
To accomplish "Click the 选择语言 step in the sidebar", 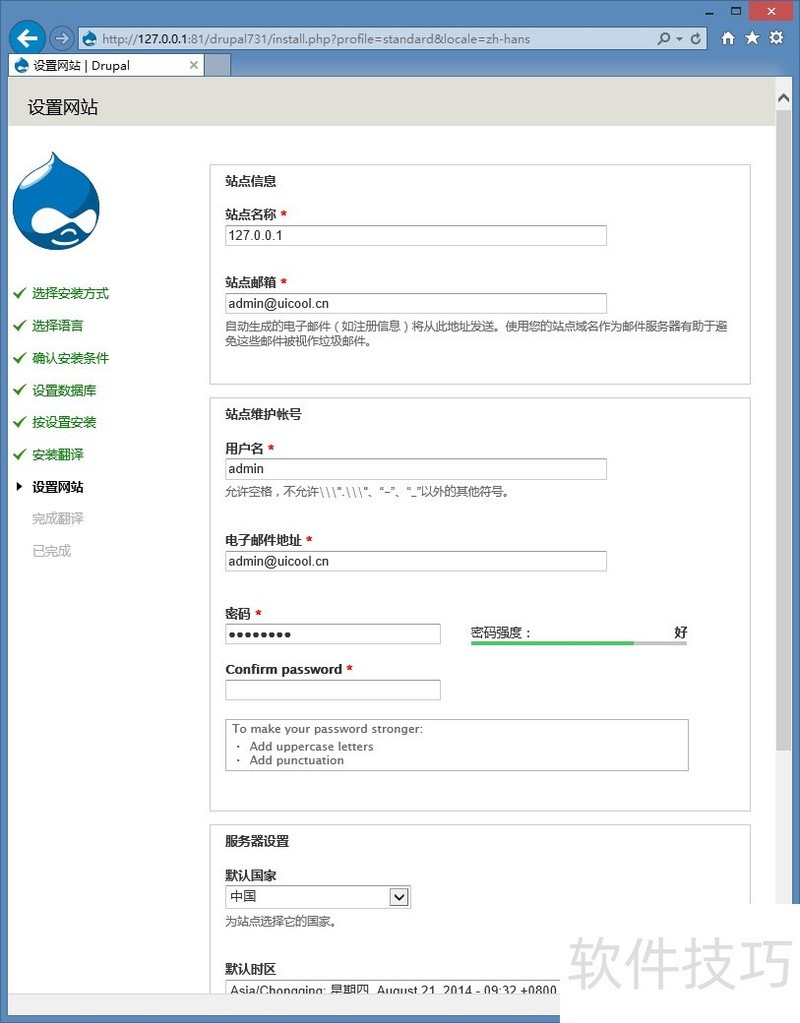I will [x=55, y=325].
